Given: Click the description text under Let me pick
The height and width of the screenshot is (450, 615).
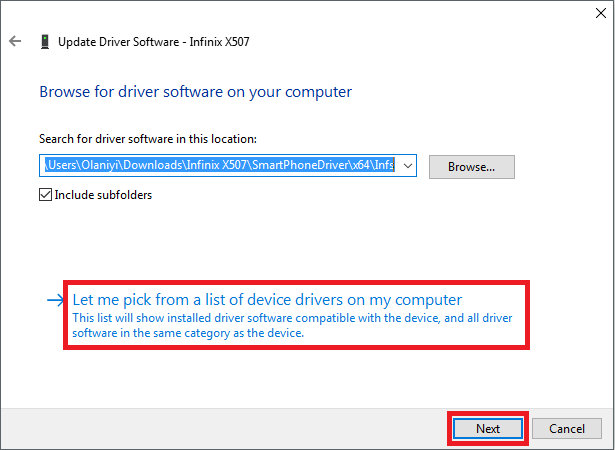Looking at the screenshot, I should (x=292, y=326).
